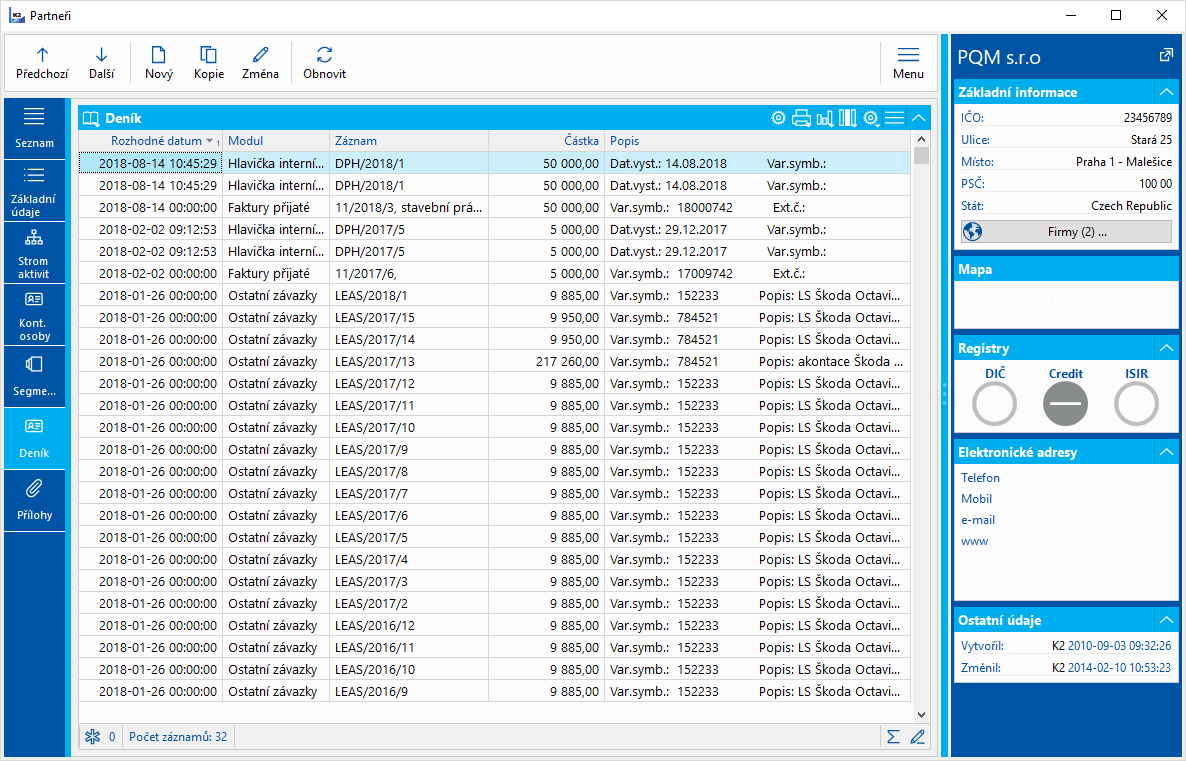Click the sum sigma icon in status bar
Screen dimensions: 1186x761
[x=893, y=737]
